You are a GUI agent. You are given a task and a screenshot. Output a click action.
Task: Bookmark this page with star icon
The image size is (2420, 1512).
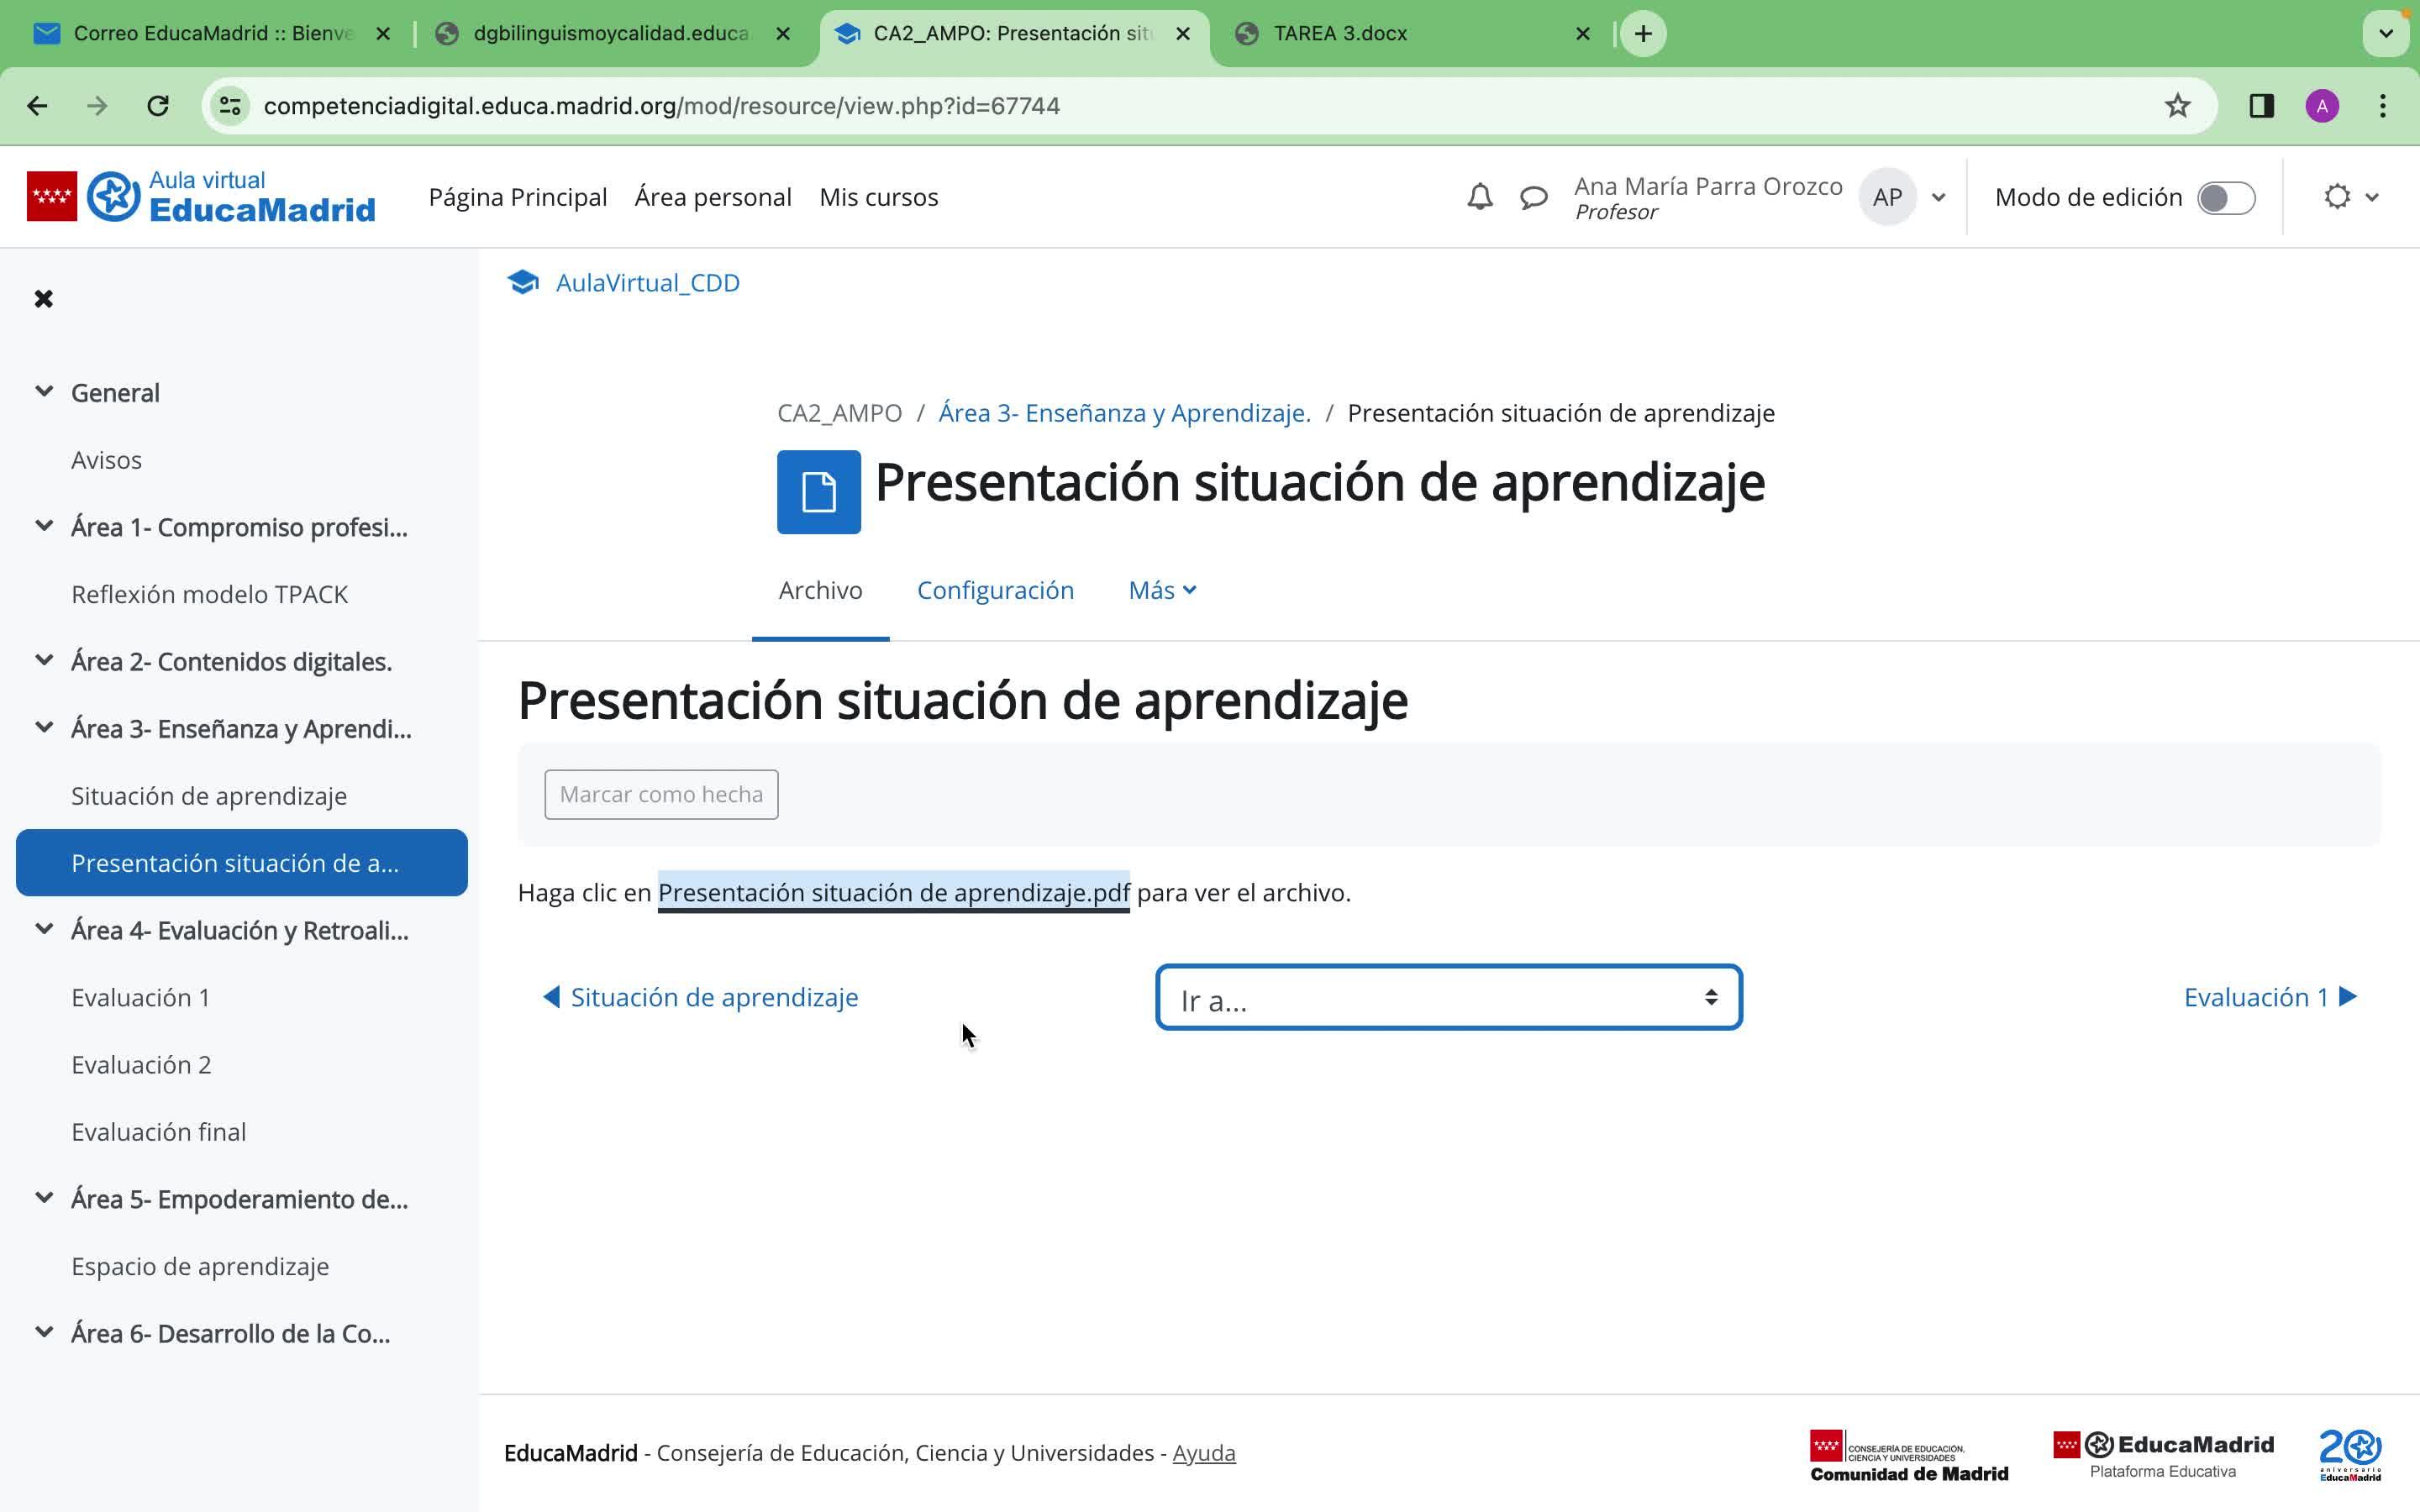2177,106
